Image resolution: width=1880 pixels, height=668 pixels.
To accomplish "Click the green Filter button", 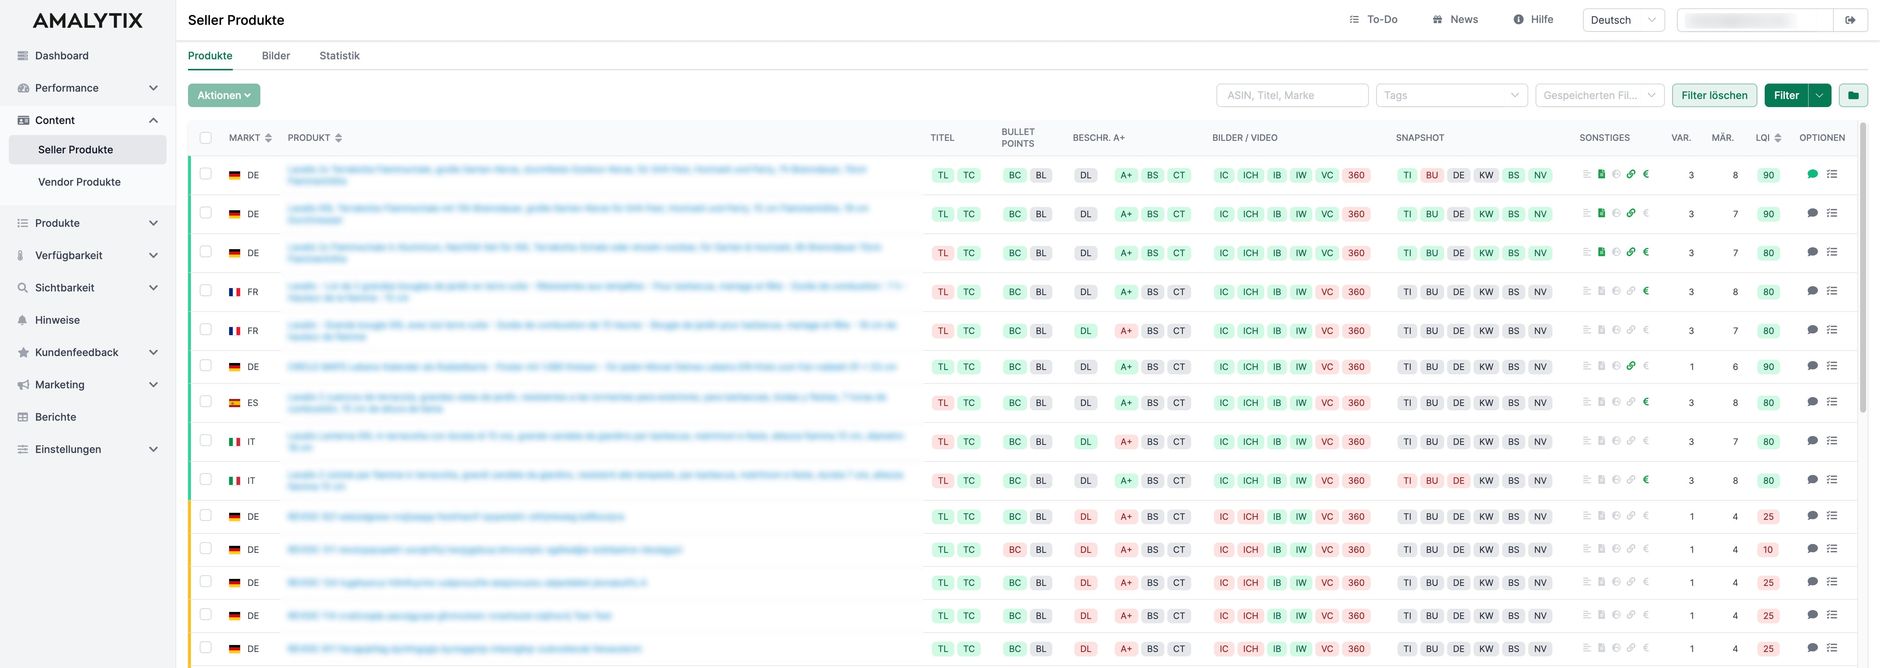I will (x=1786, y=95).
